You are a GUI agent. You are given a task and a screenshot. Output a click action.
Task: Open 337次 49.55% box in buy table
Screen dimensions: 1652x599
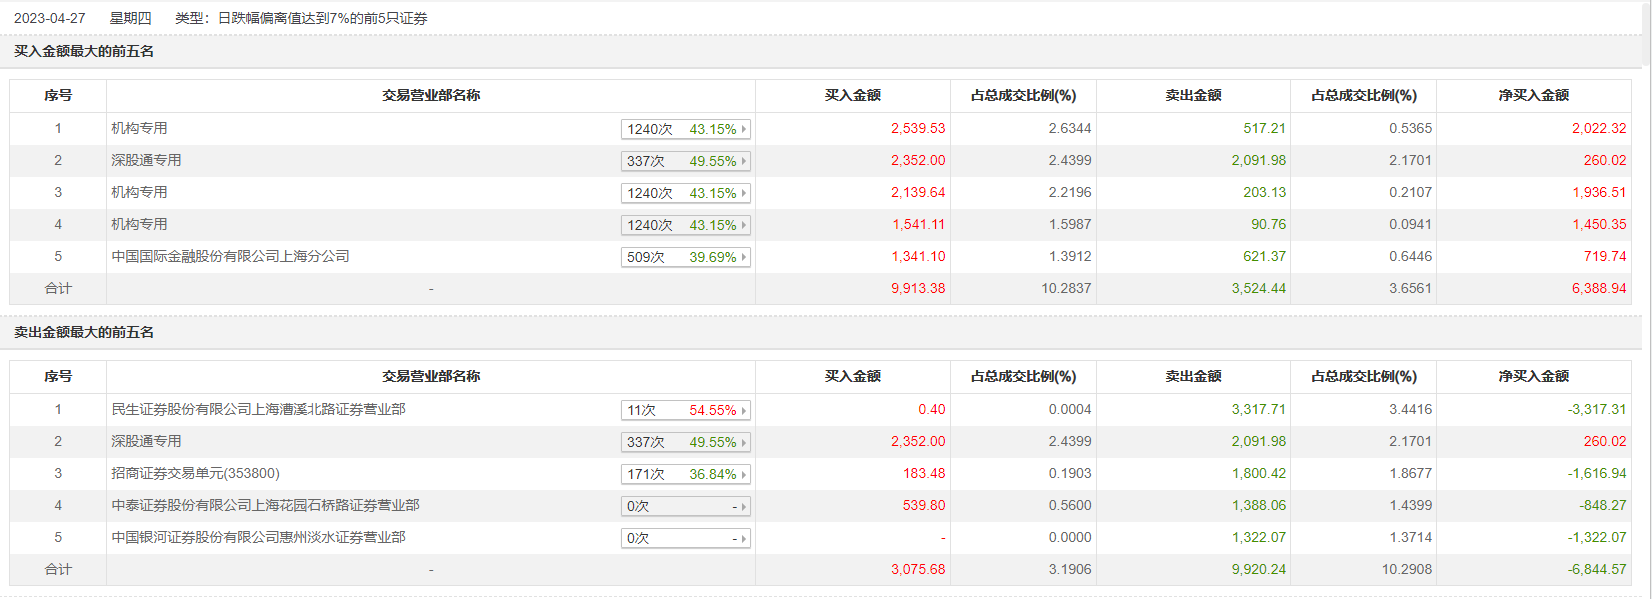coord(685,161)
